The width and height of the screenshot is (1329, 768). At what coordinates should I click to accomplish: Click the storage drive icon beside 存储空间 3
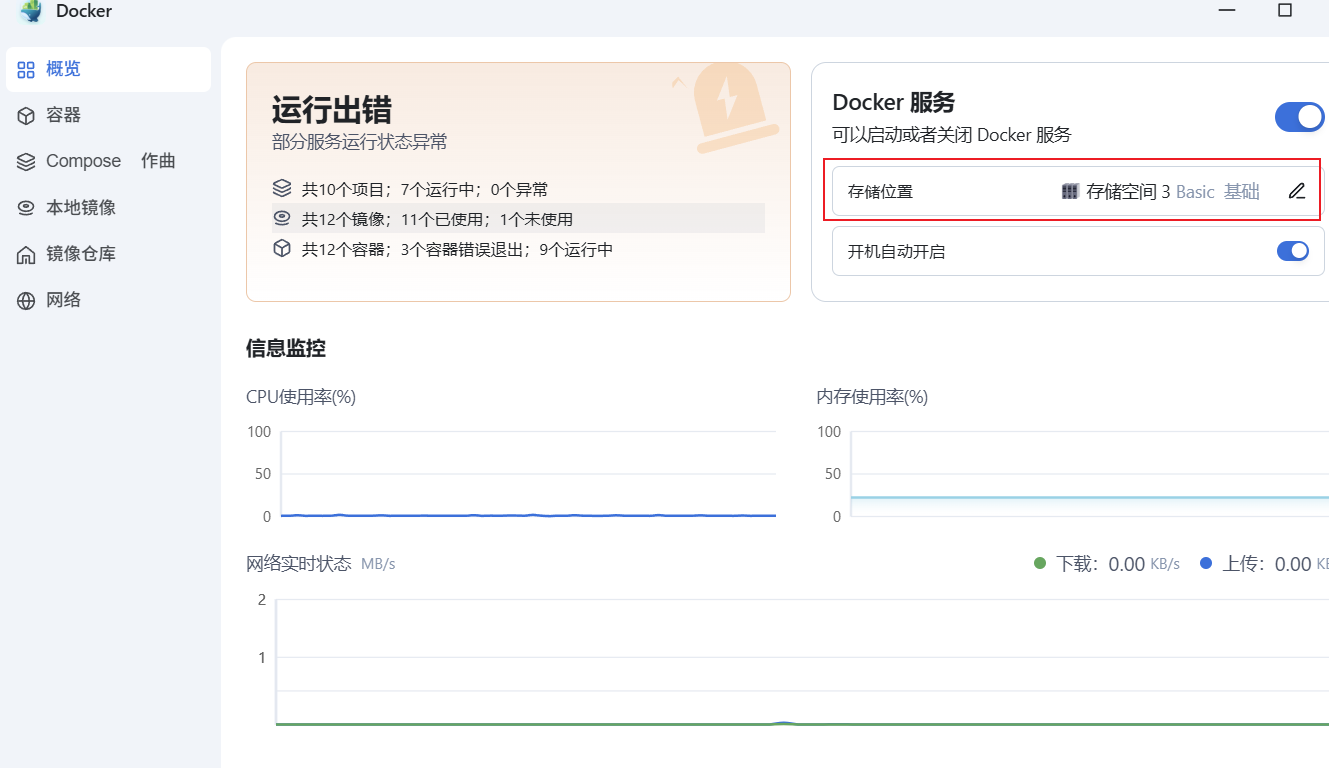point(1070,191)
